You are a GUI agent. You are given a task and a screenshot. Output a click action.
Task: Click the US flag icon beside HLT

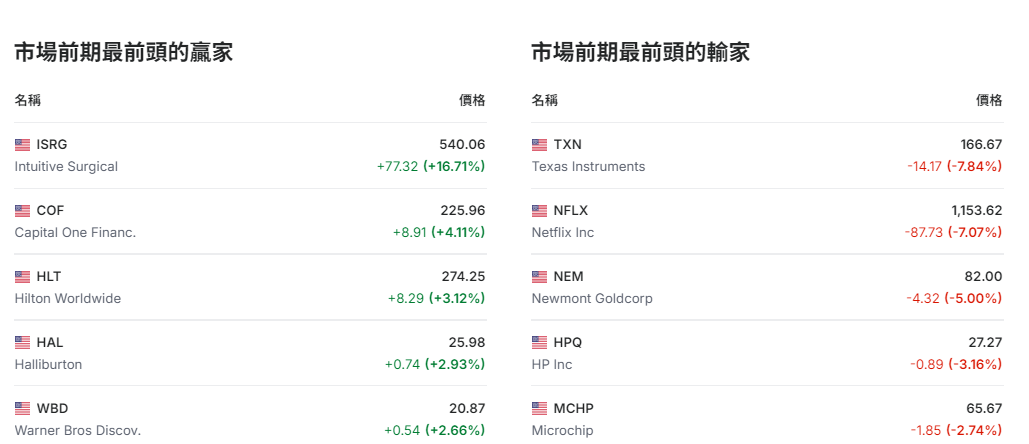[x=22, y=277]
